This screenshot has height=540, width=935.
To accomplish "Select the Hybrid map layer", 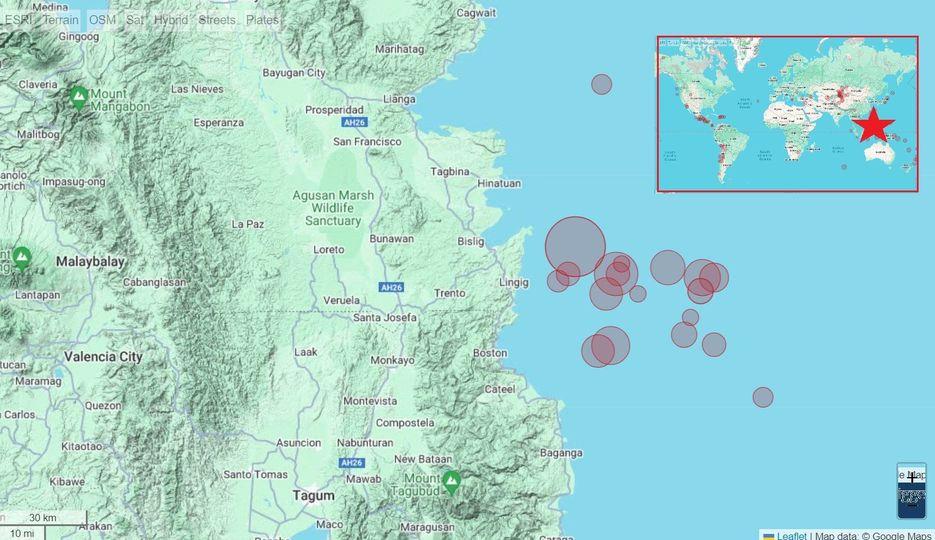I will [170, 20].
